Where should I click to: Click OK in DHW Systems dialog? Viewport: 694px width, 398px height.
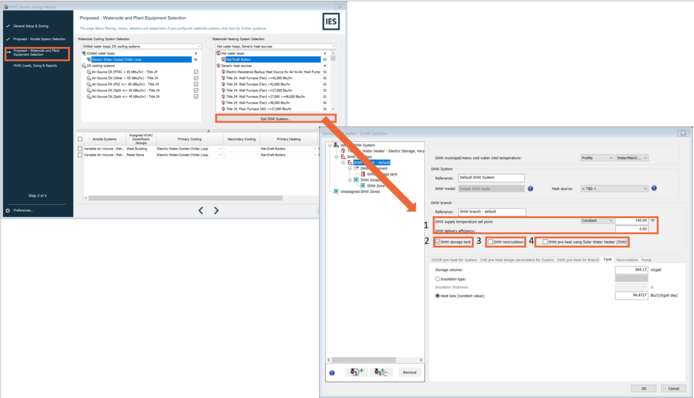click(x=644, y=388)
